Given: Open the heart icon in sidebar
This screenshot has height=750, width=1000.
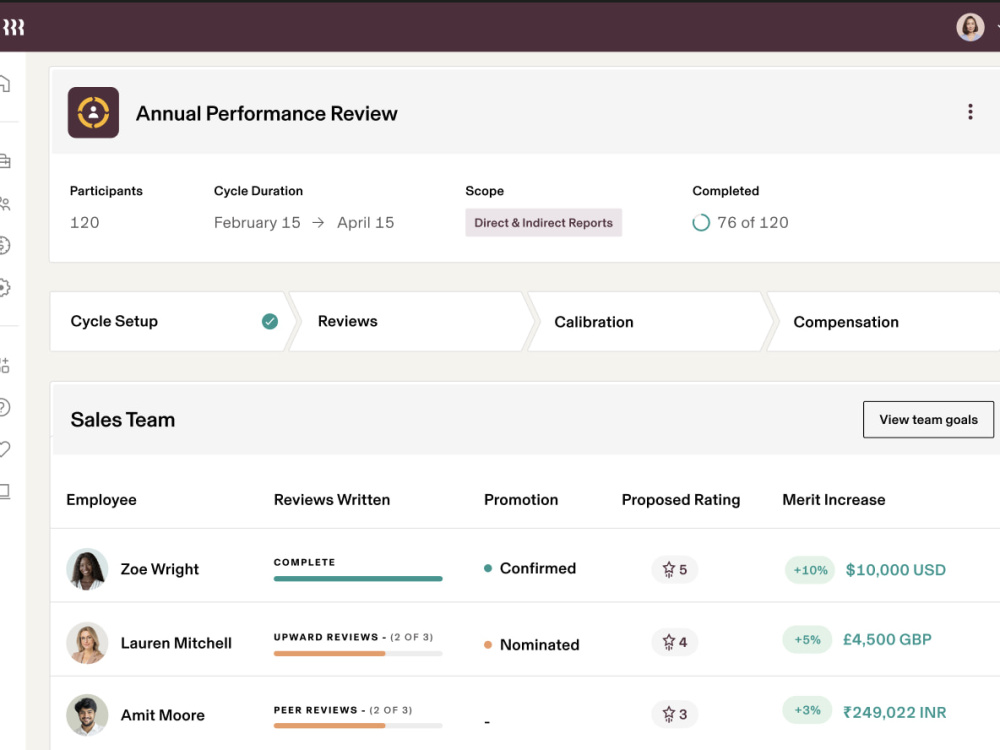Looking at the screenshot, I should click(x=5, y=449).
